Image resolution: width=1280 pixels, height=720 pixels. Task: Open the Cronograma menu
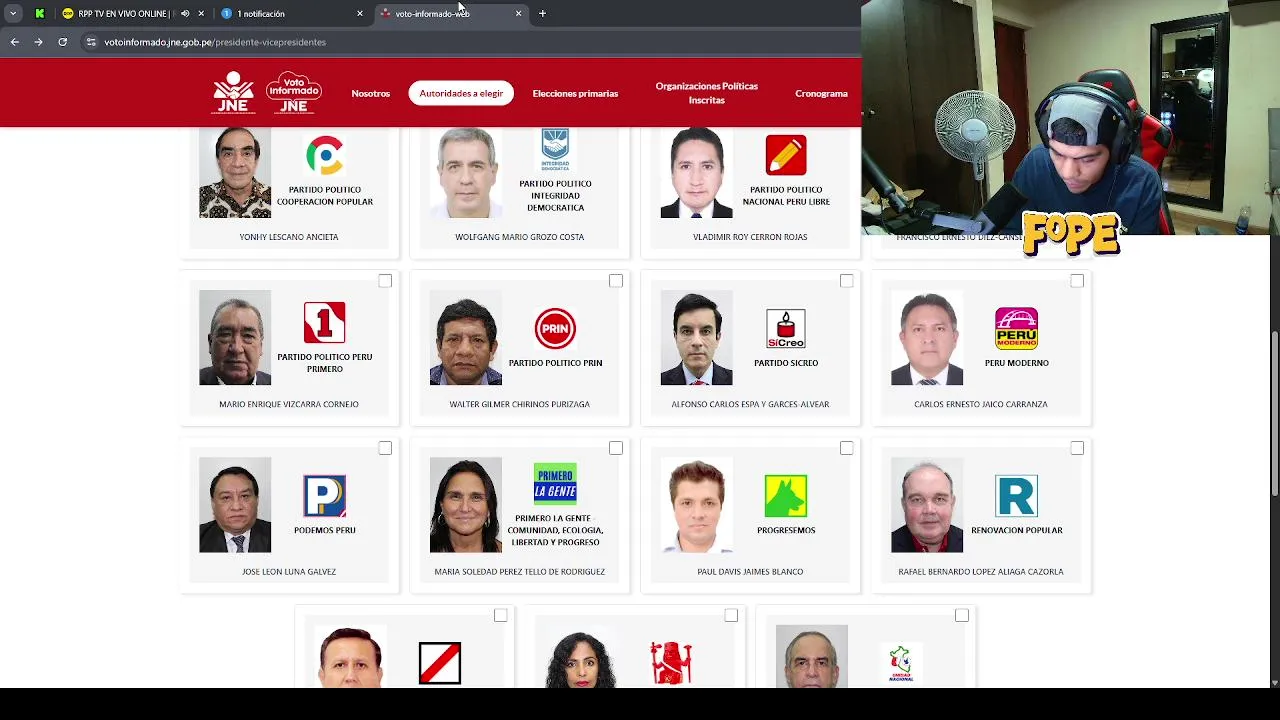point(821,93)
